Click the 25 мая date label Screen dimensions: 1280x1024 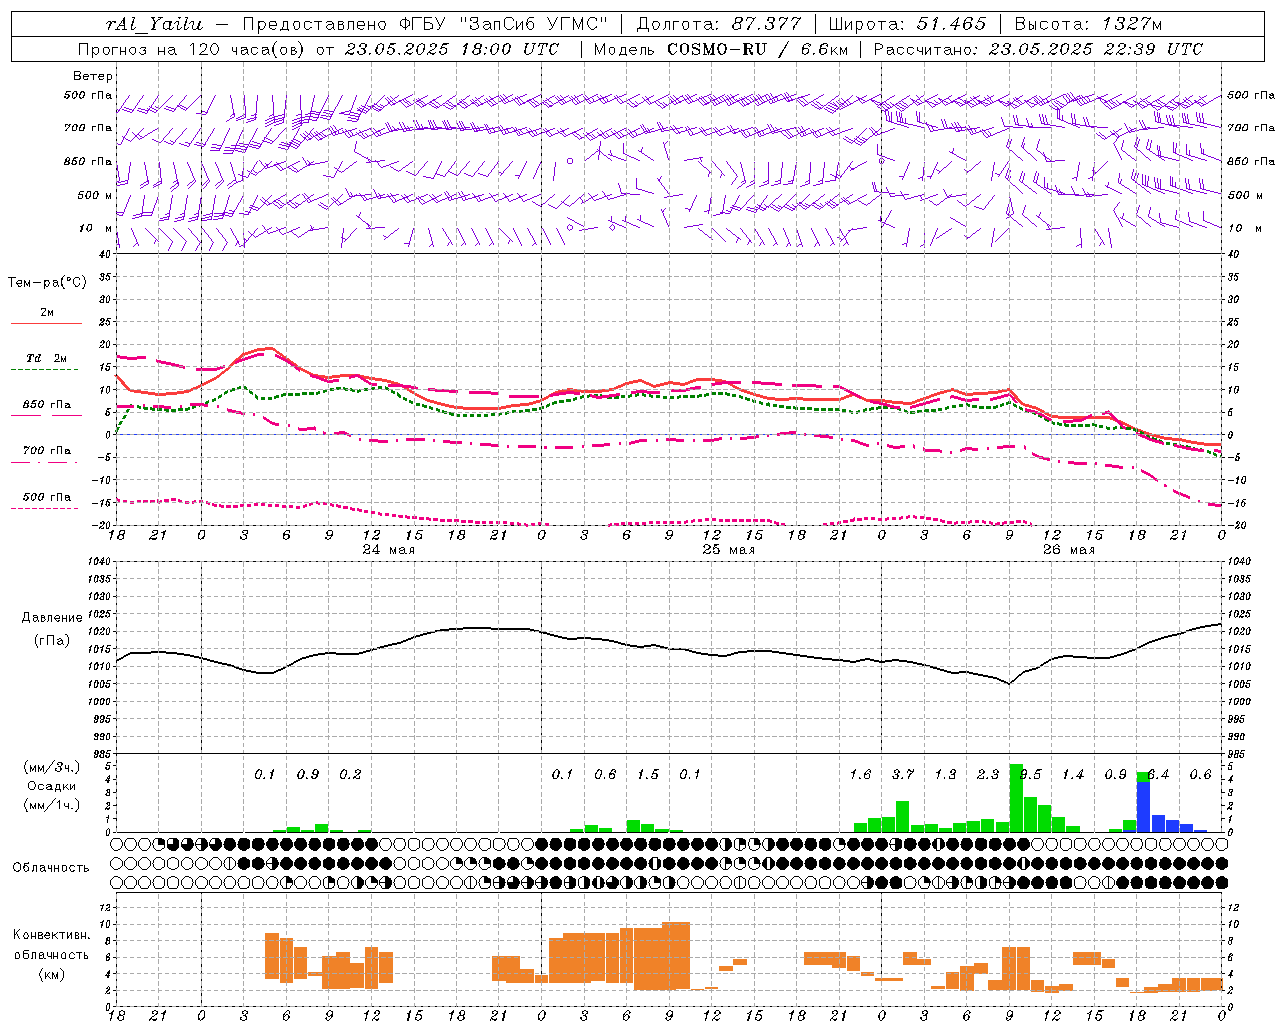(x=728, y=550)
